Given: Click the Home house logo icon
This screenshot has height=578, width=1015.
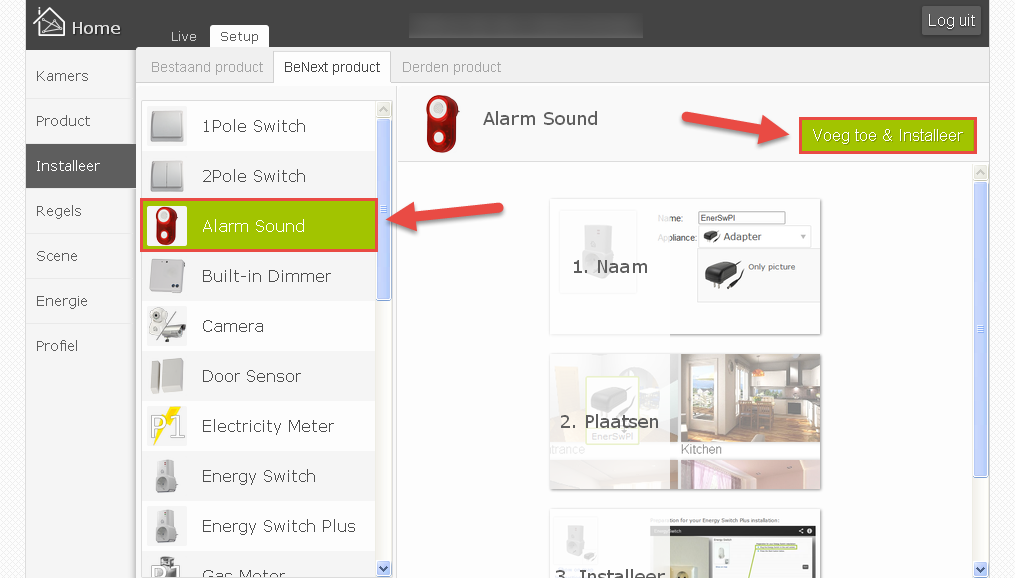Looking at the screenshot, I should tap(49, 21).
